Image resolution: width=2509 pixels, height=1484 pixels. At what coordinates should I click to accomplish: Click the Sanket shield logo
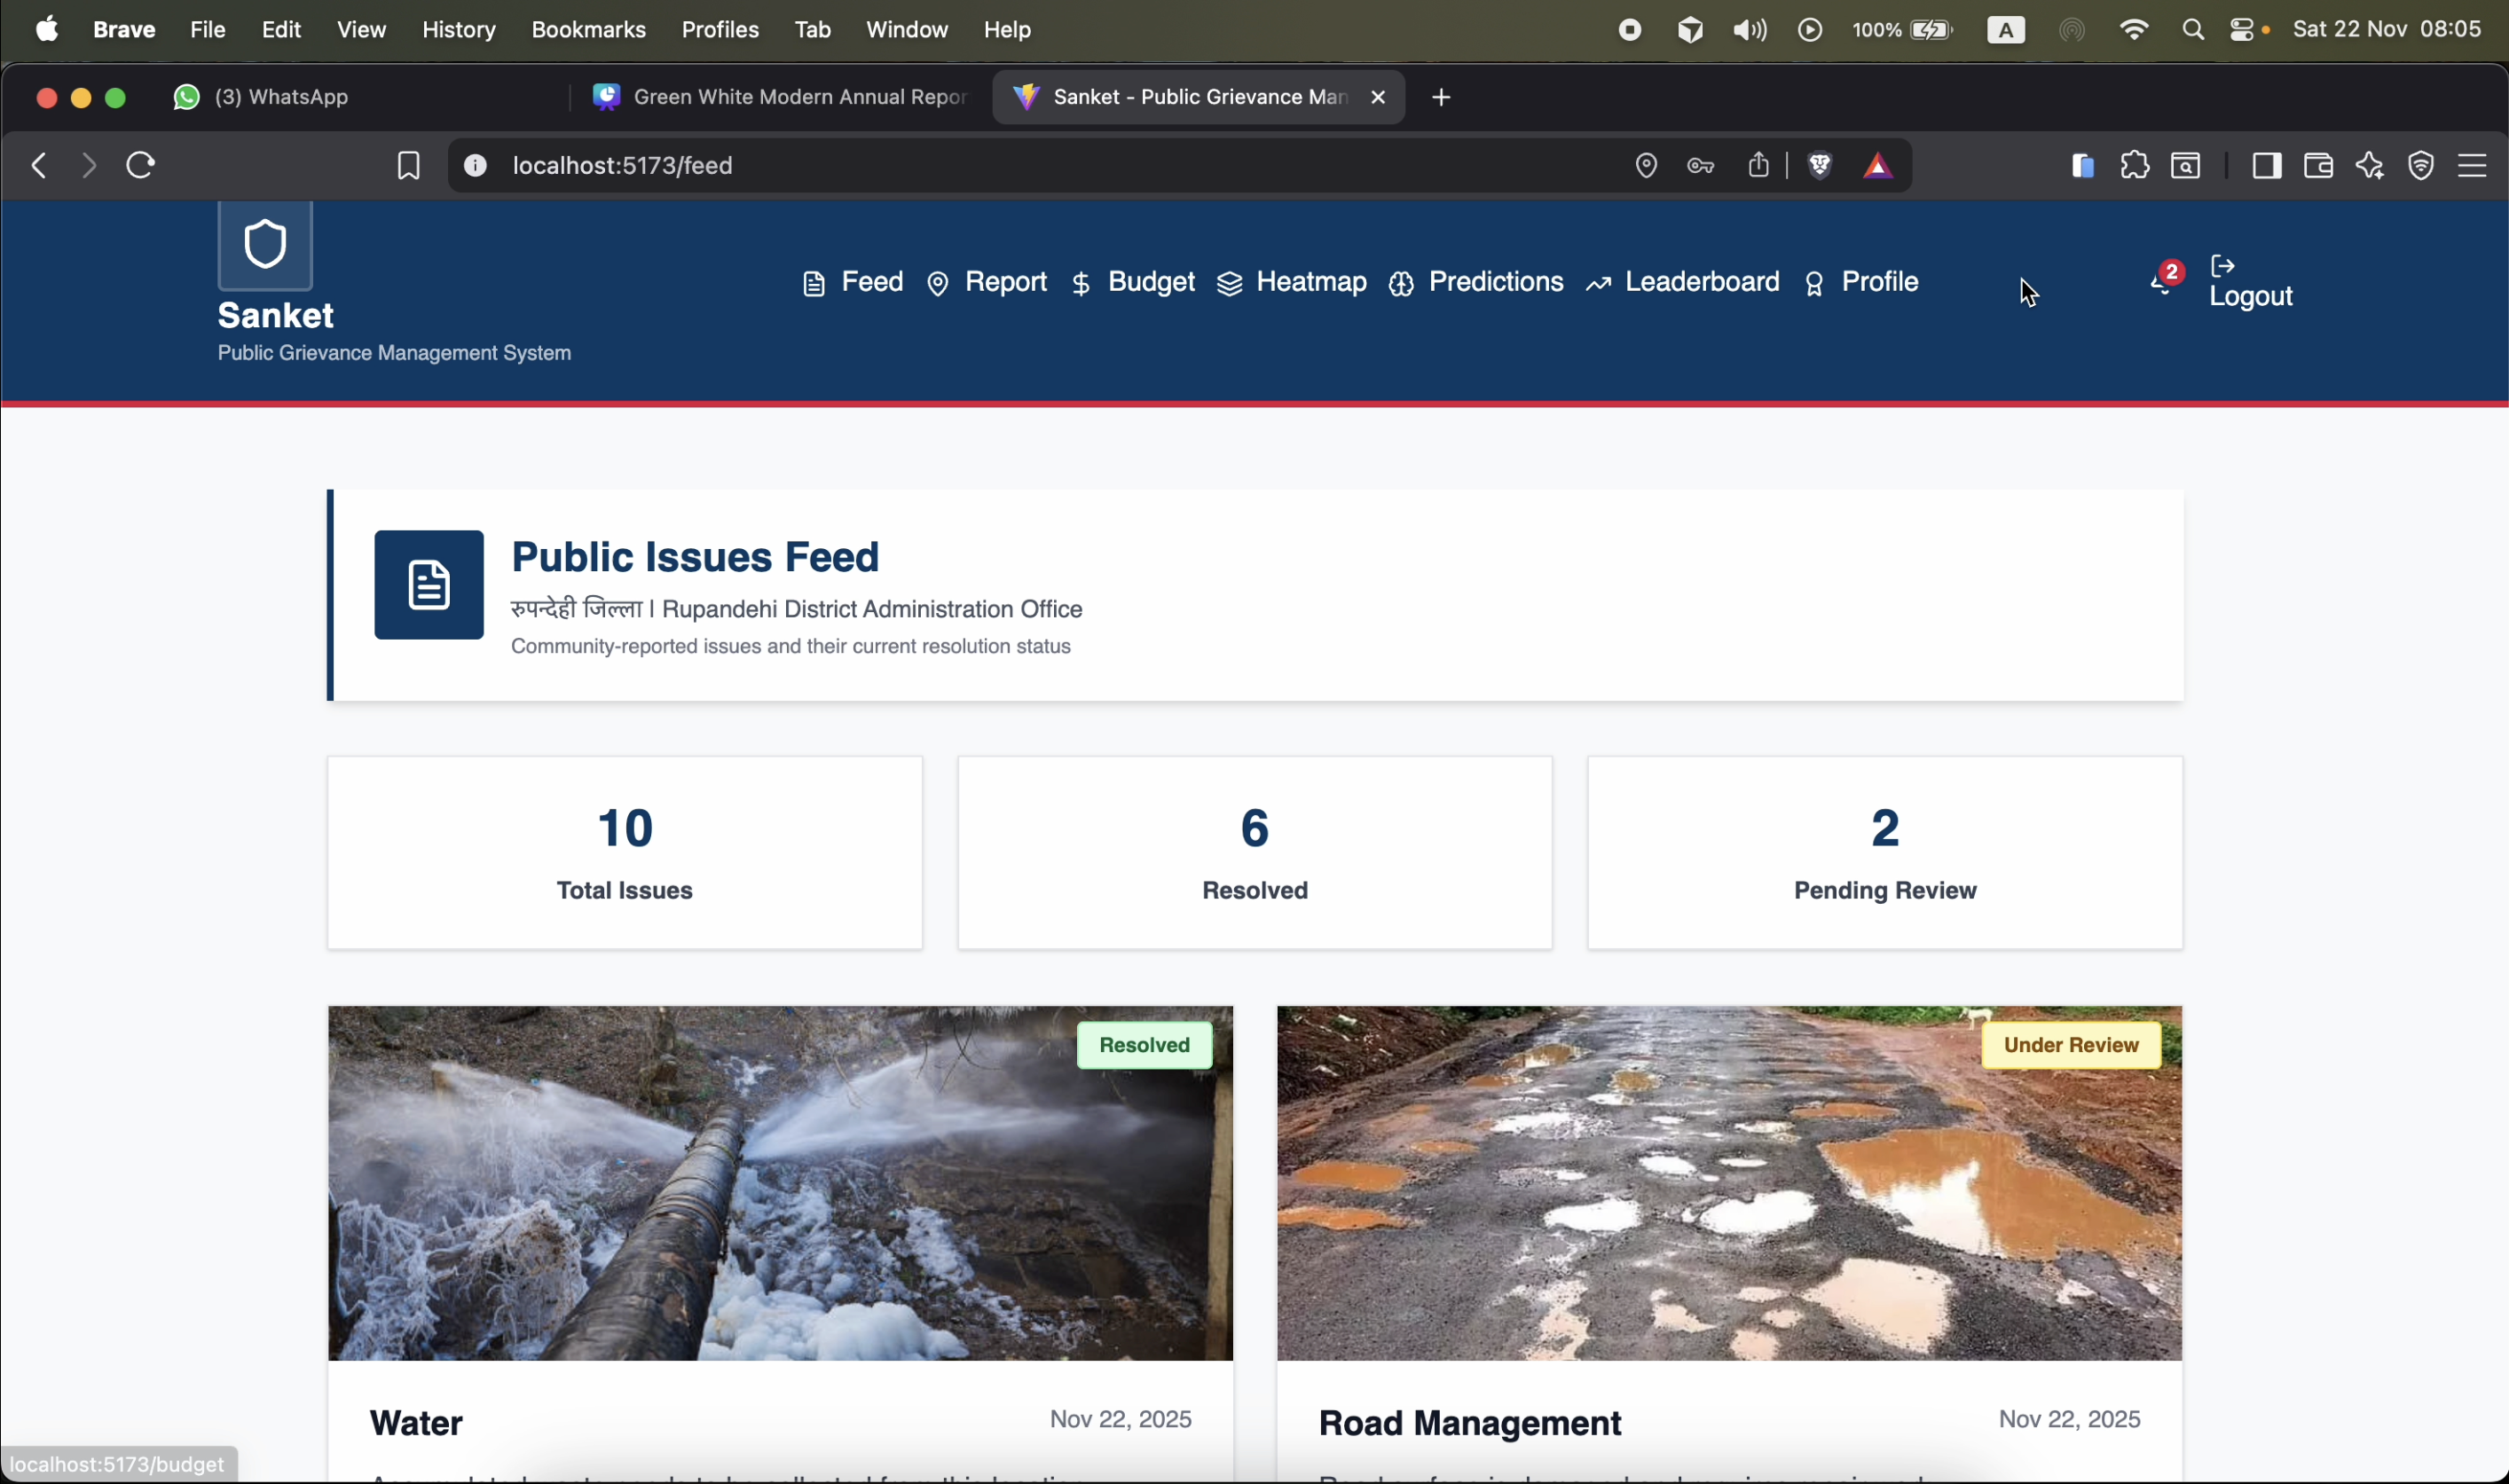(x=265, y=245)
